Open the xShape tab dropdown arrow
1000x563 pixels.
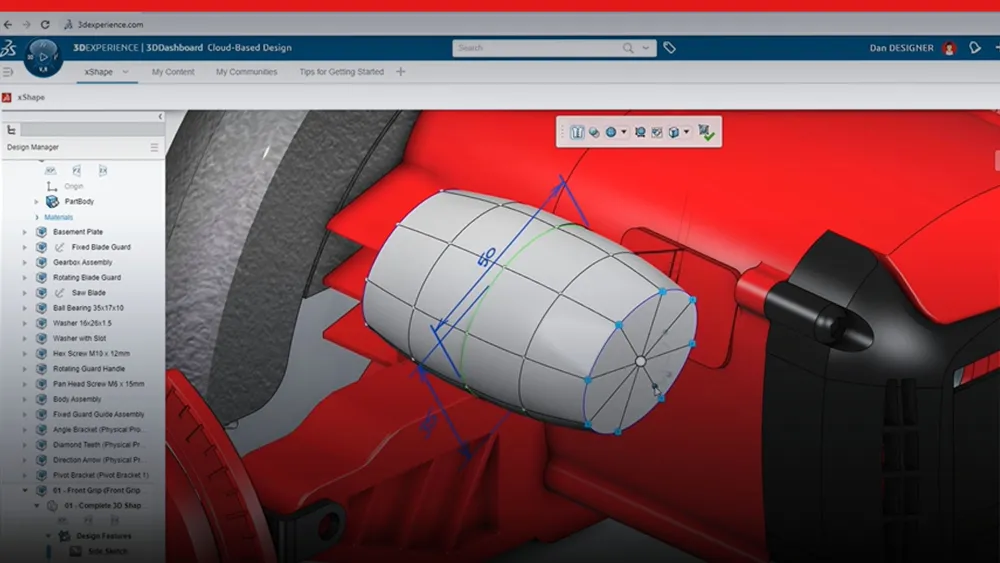click(126, 72)
